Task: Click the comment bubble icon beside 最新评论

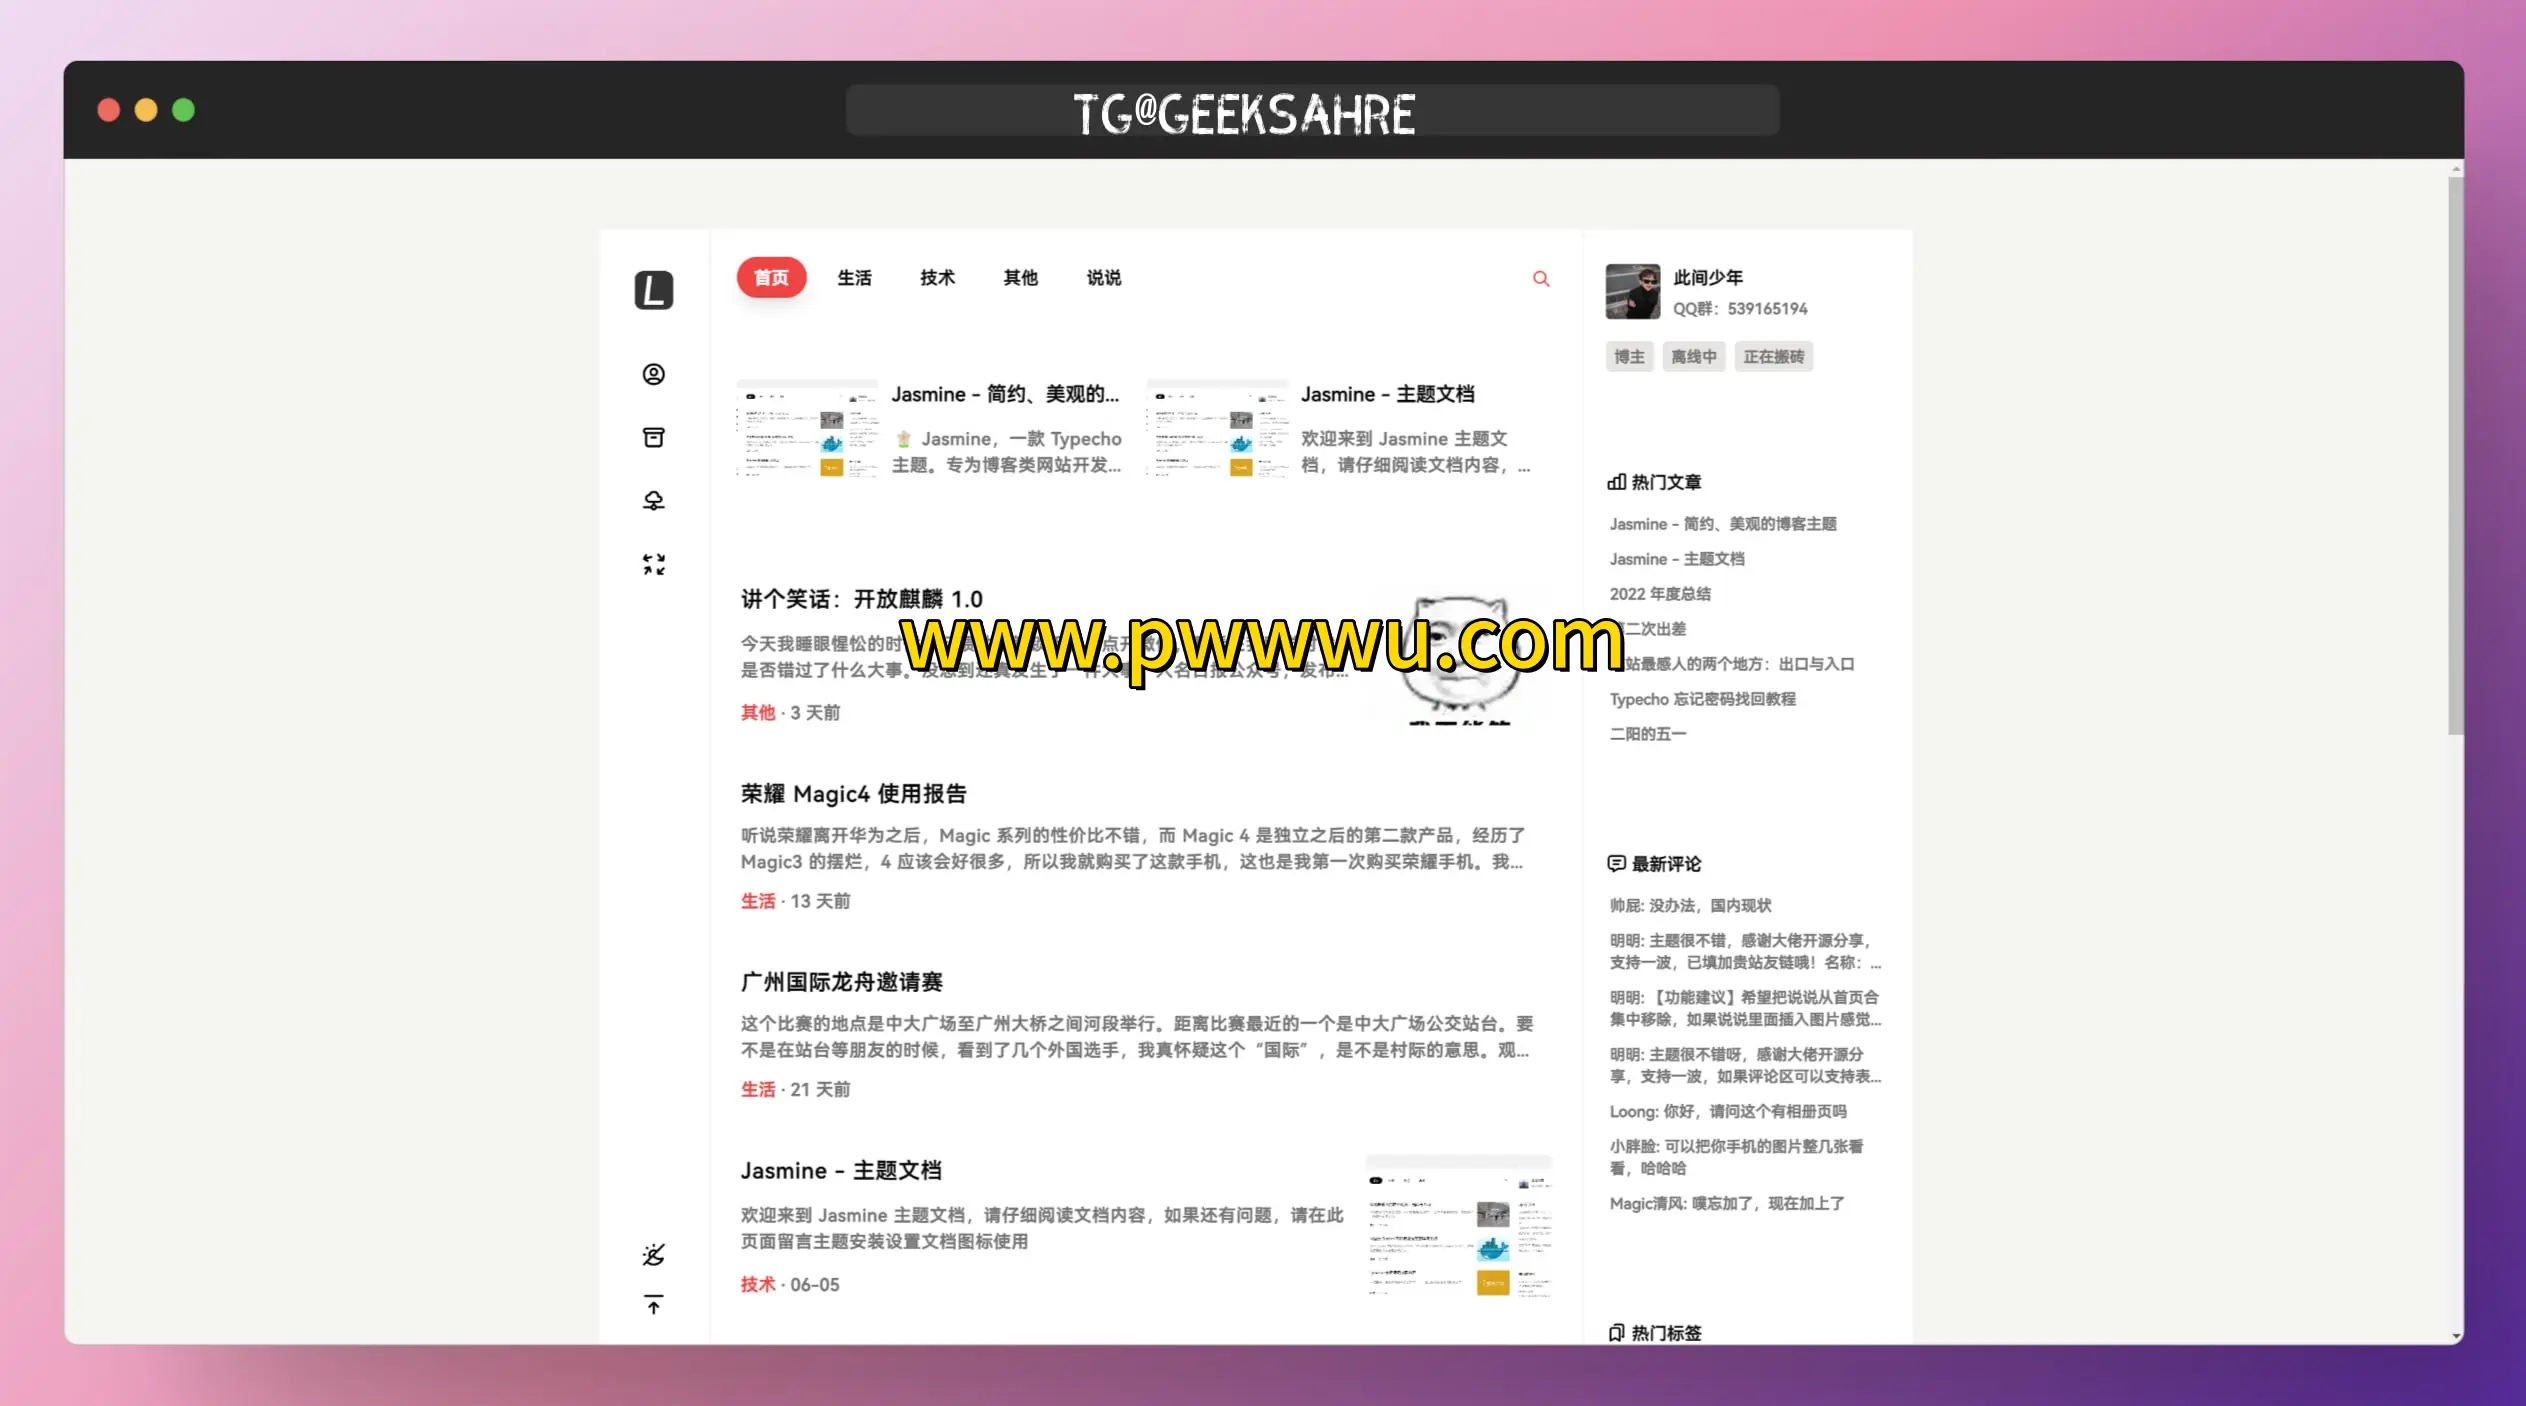Action: pos(1617,864)
